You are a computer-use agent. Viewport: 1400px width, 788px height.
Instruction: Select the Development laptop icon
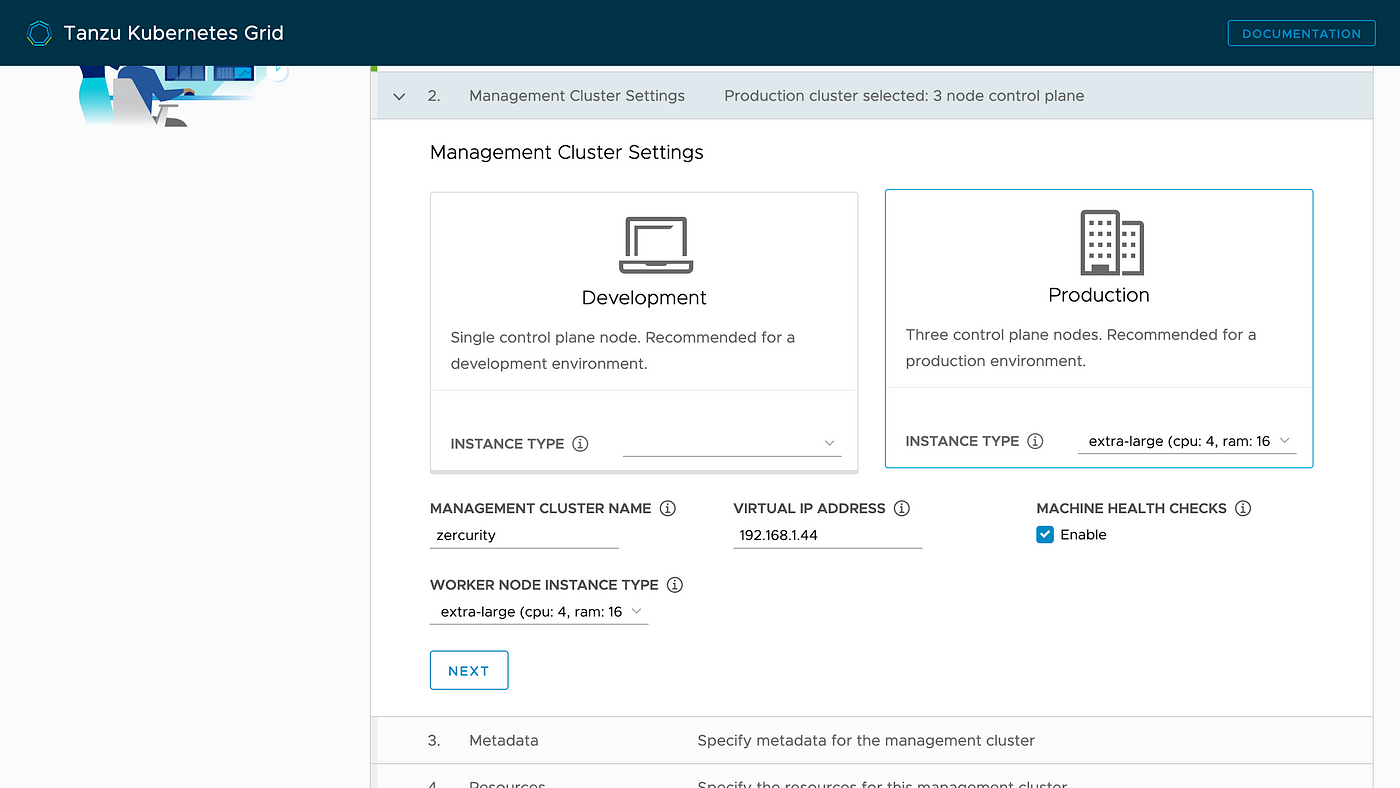point(656,246)
